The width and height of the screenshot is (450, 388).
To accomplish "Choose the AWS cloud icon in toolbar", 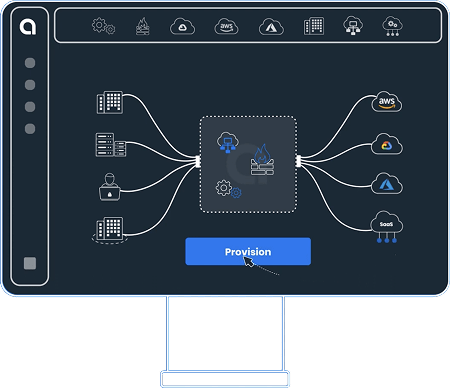I will coord(226,26).
